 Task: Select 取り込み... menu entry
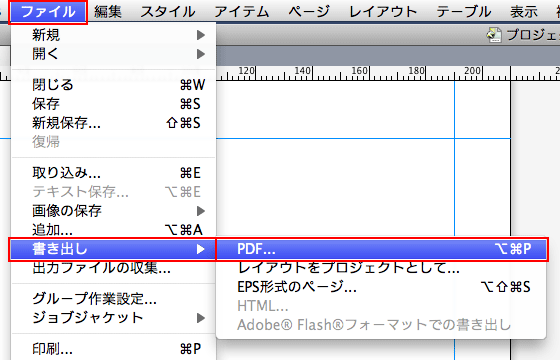(114, 173)
